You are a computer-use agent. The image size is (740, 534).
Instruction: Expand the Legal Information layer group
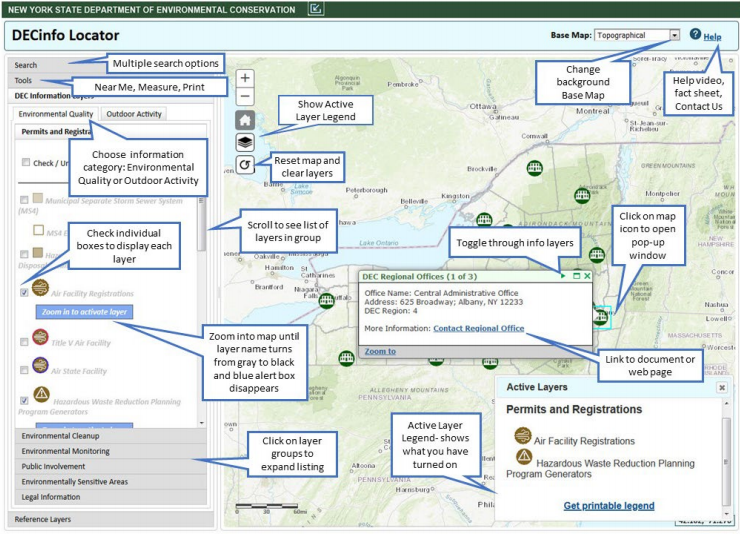pos(111,497)
